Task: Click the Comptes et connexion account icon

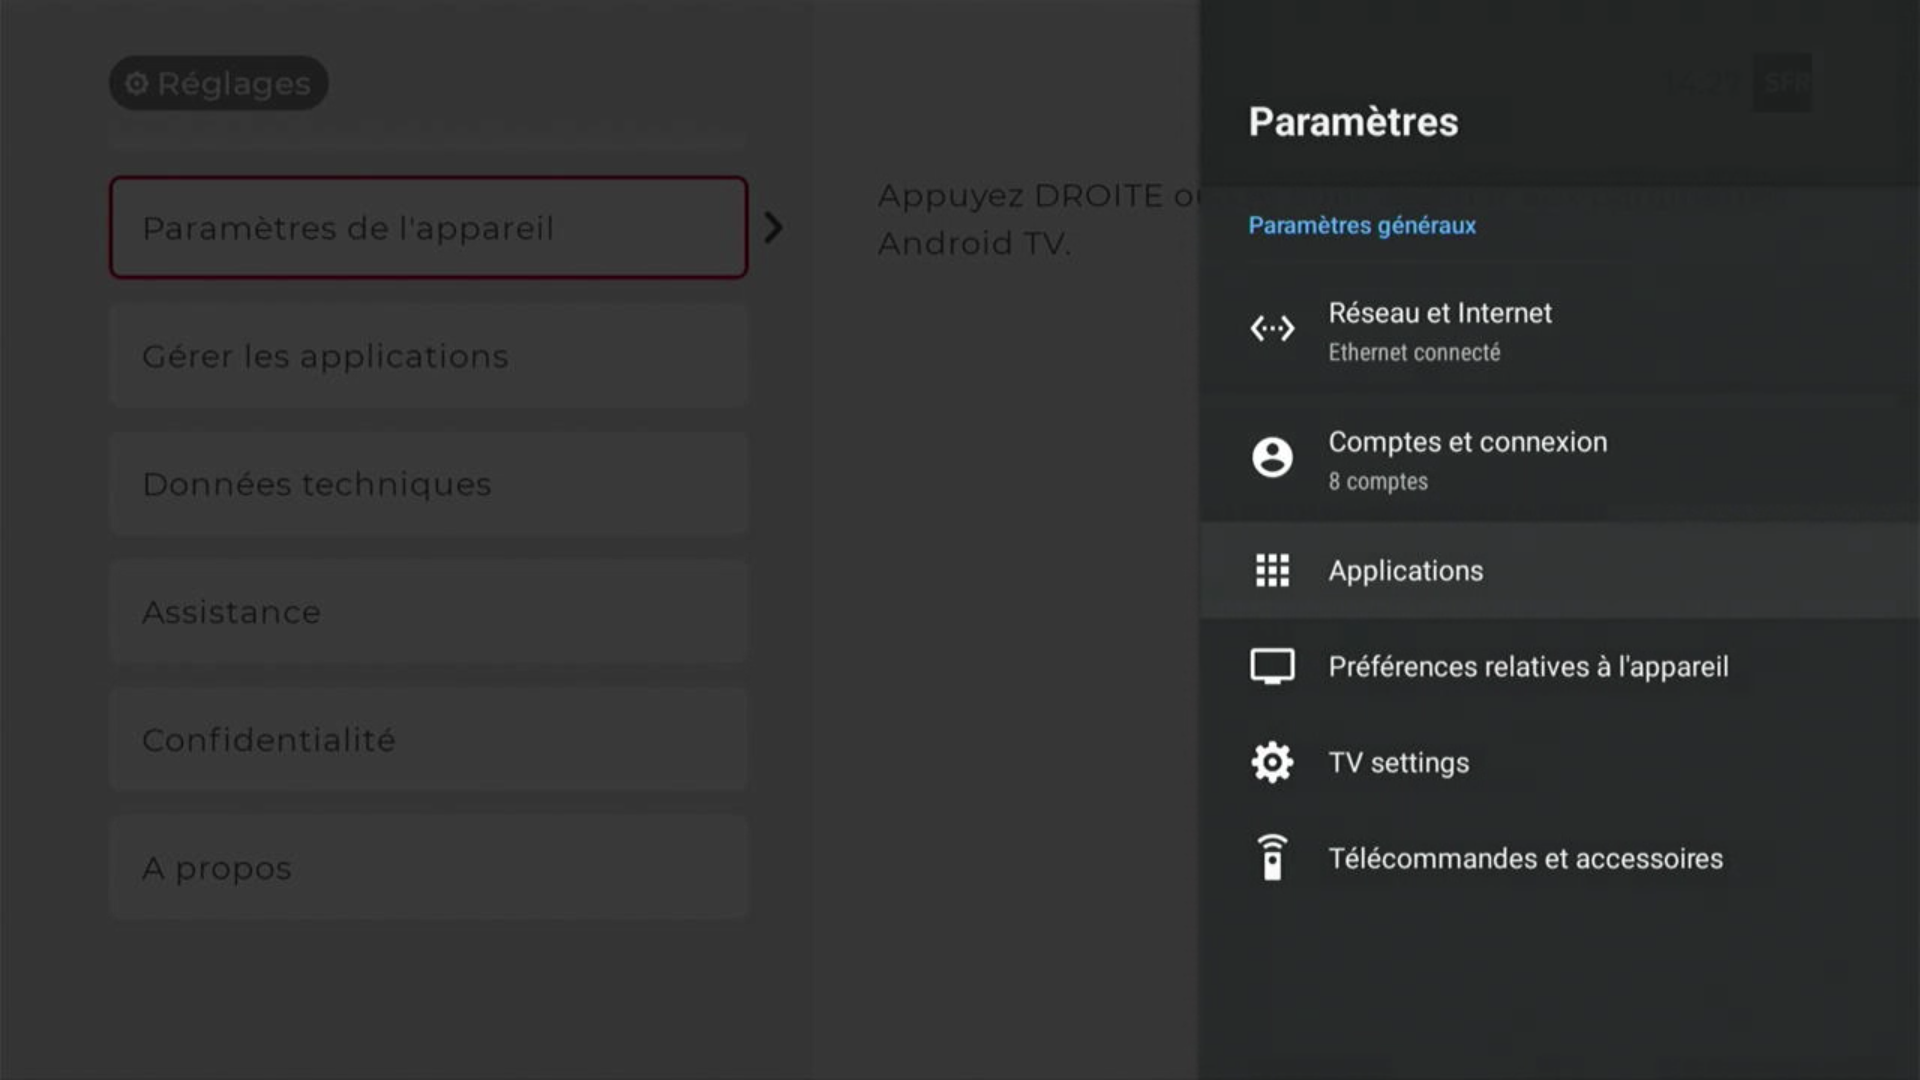Action: tap(1271, 457)
